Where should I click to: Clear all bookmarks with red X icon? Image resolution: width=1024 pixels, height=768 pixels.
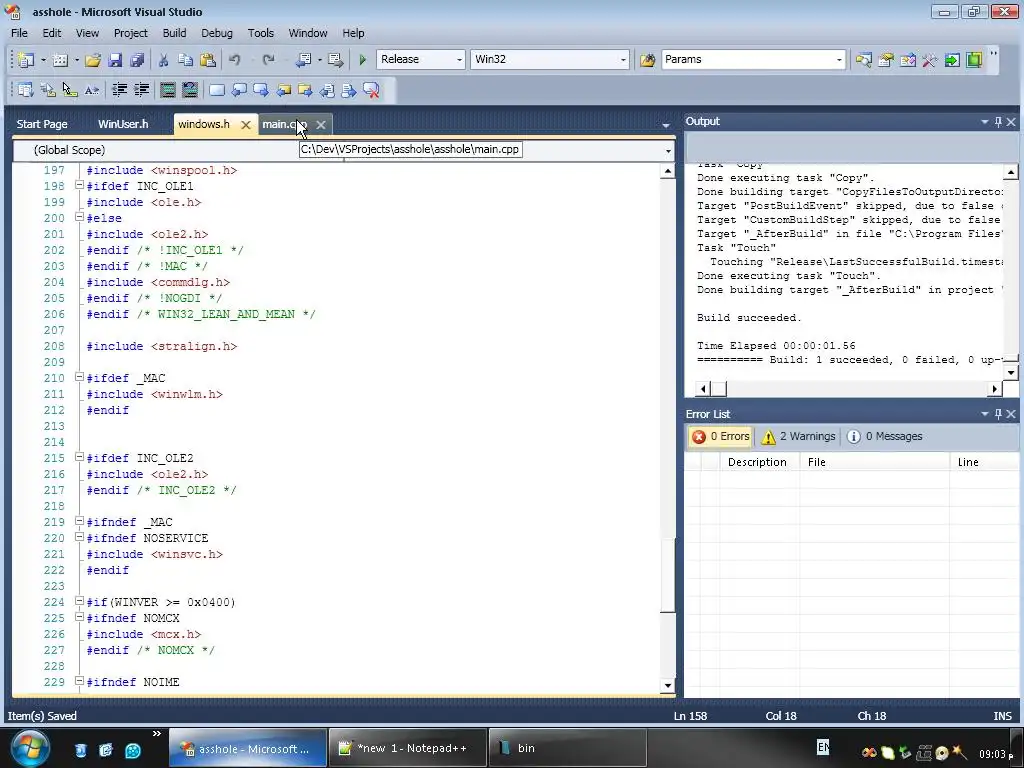tap(371, 90)
